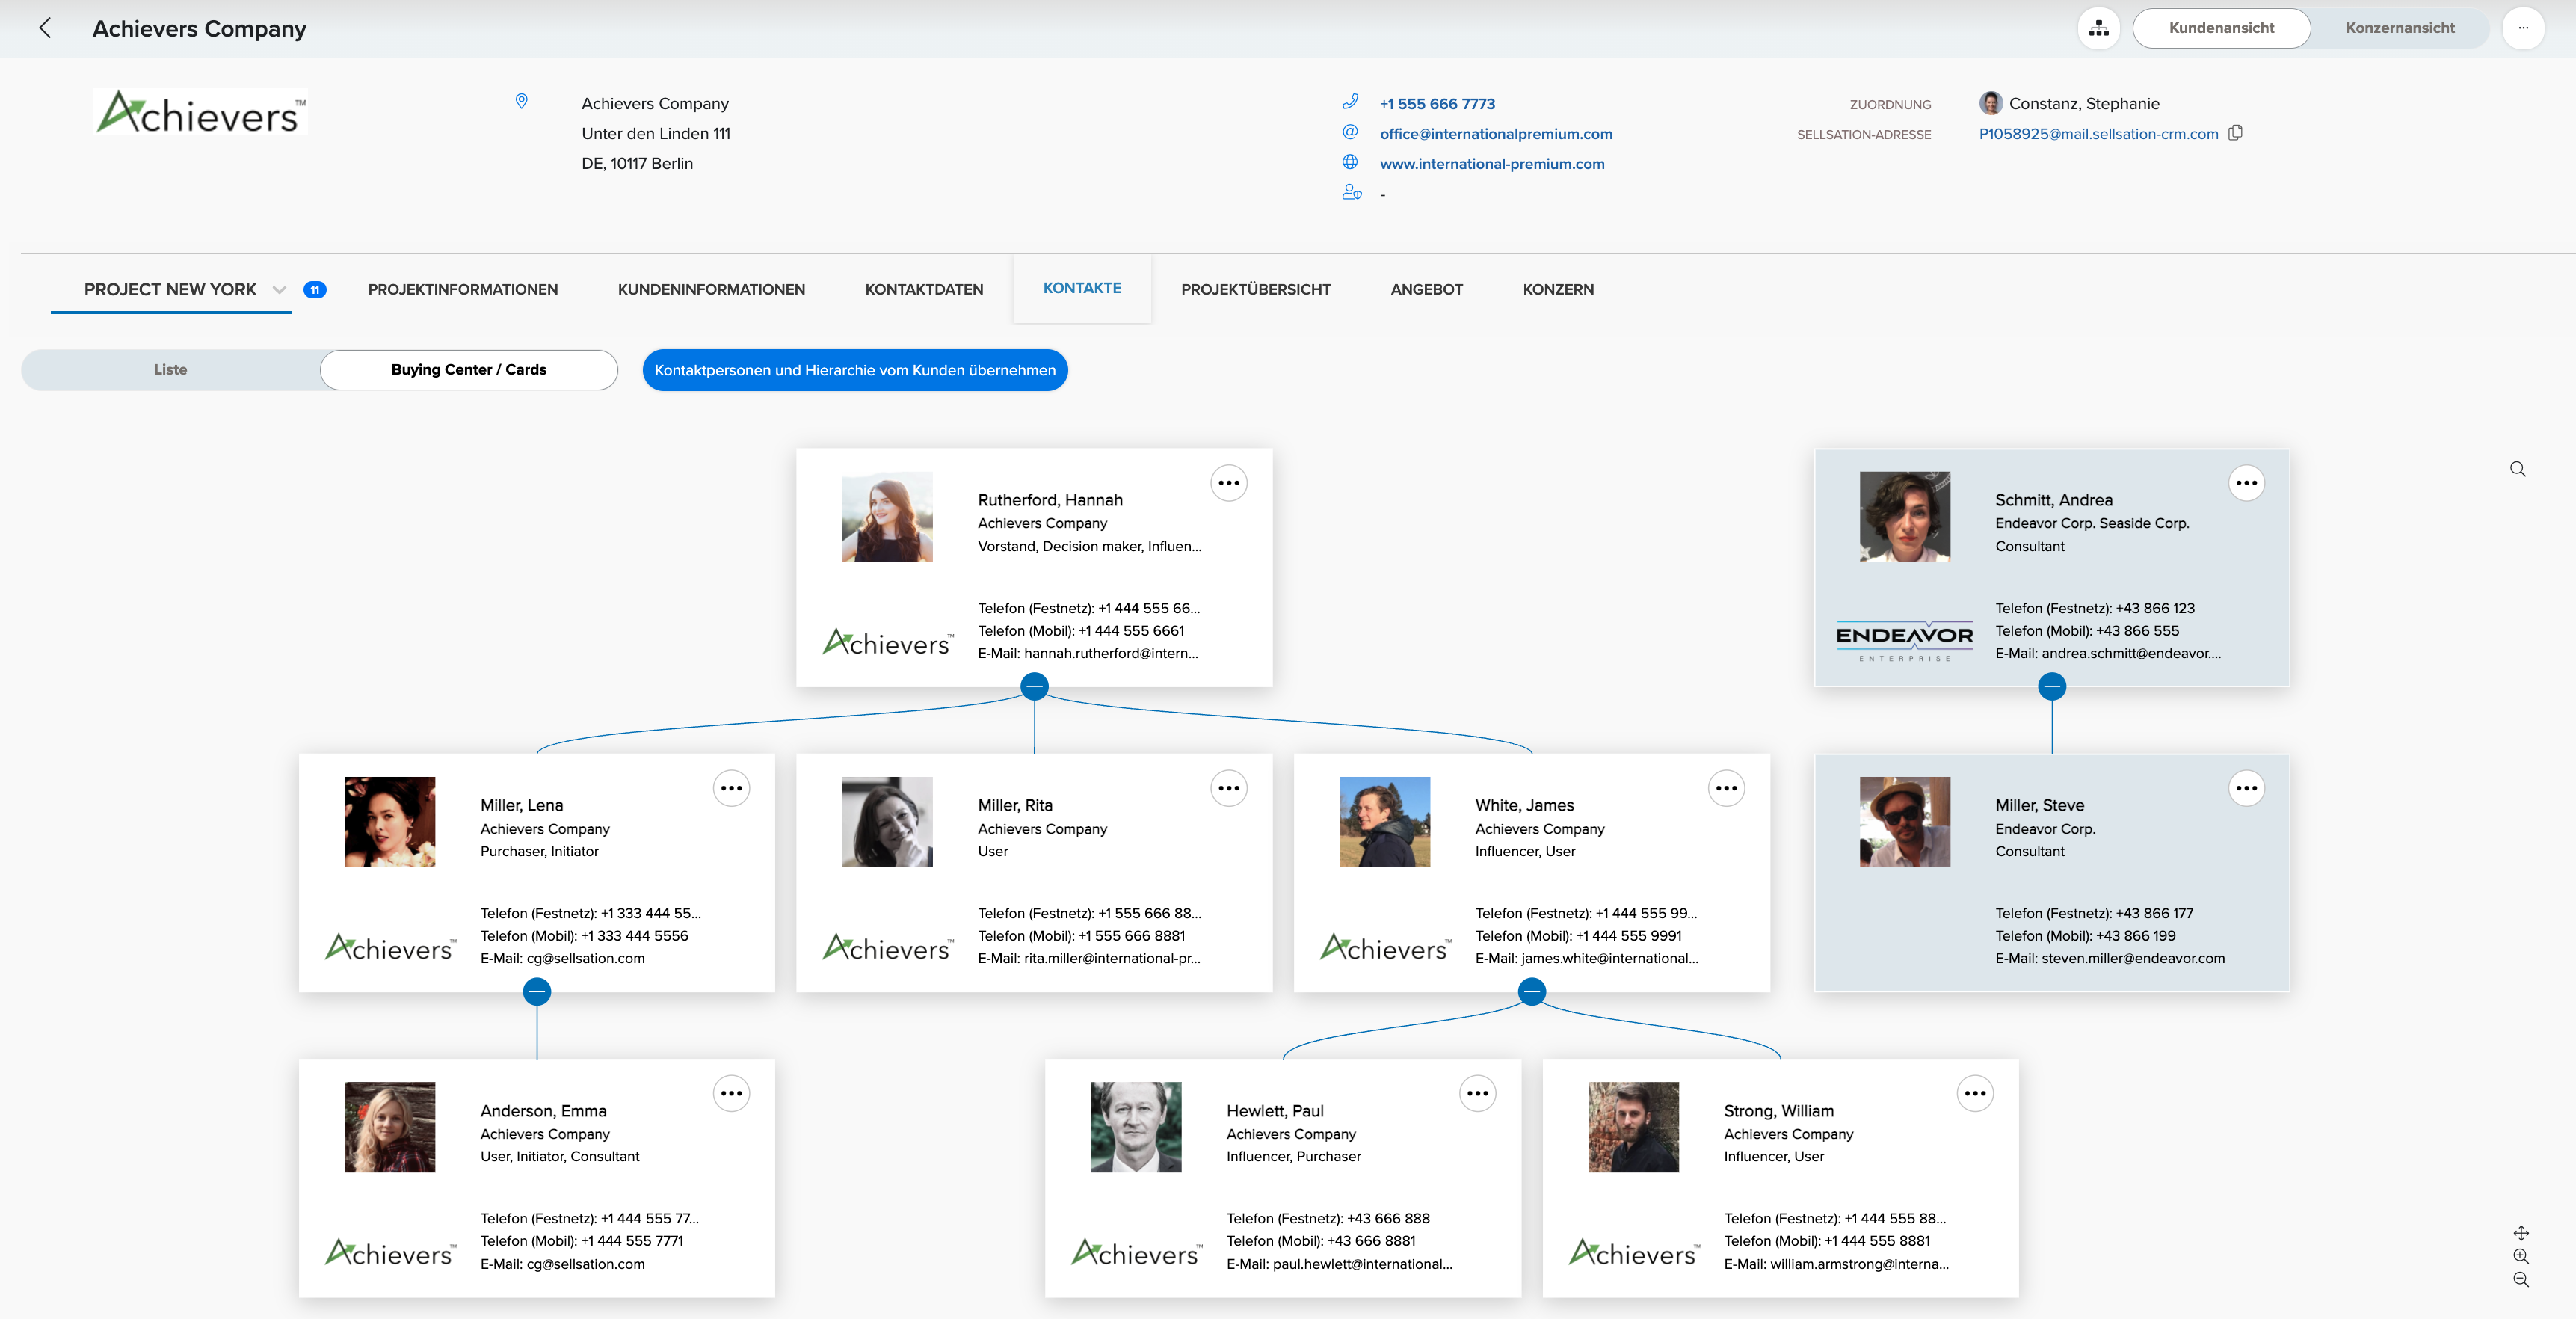This screenshot has width=2576, height=1319.
Task: Click the move/pan chart icon
Action: coord(2521,1233)
